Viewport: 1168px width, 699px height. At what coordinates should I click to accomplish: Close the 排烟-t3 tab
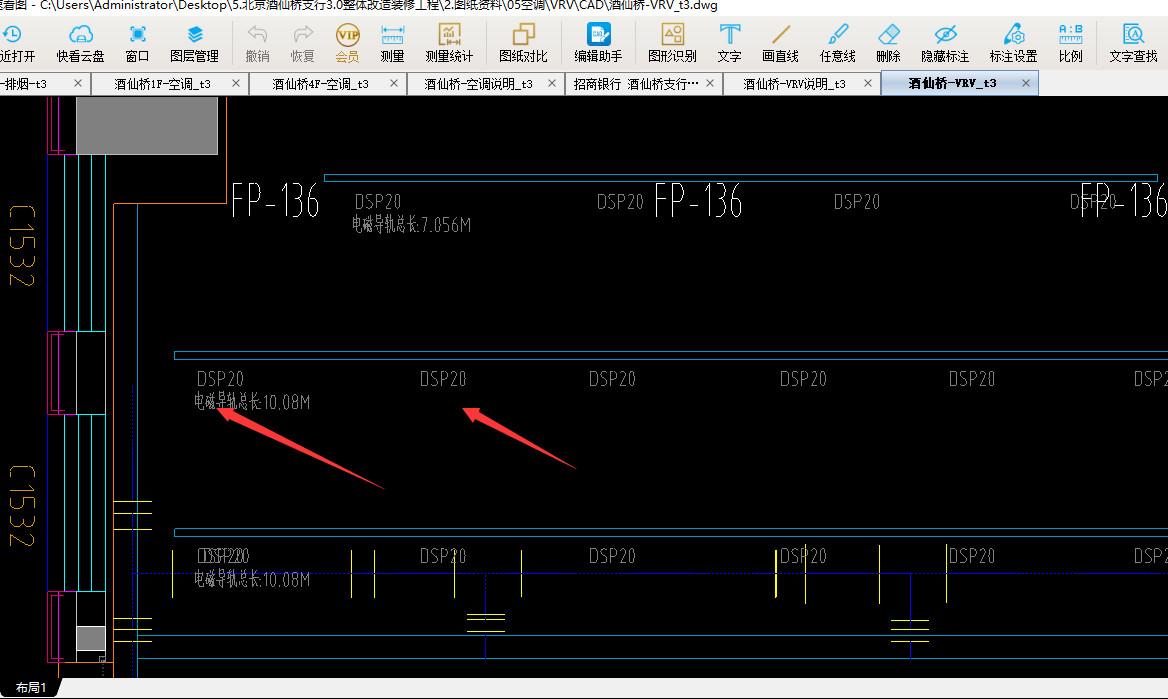pyautogui.click(x=77, y=83)
